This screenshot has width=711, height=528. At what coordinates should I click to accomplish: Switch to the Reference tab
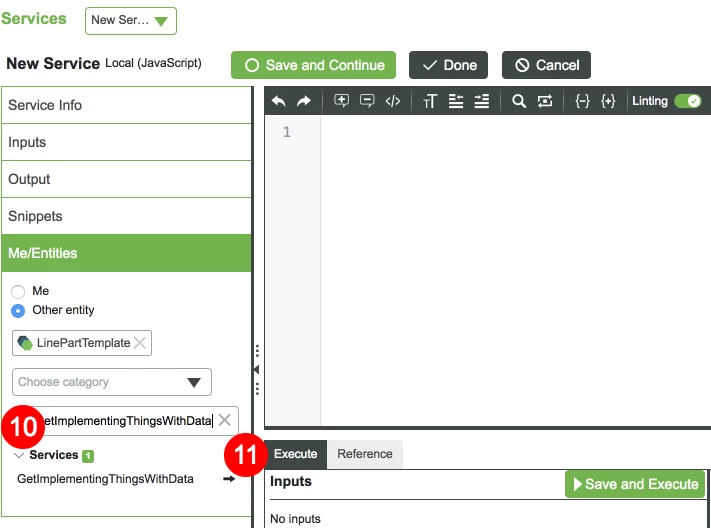coord(365,454)
